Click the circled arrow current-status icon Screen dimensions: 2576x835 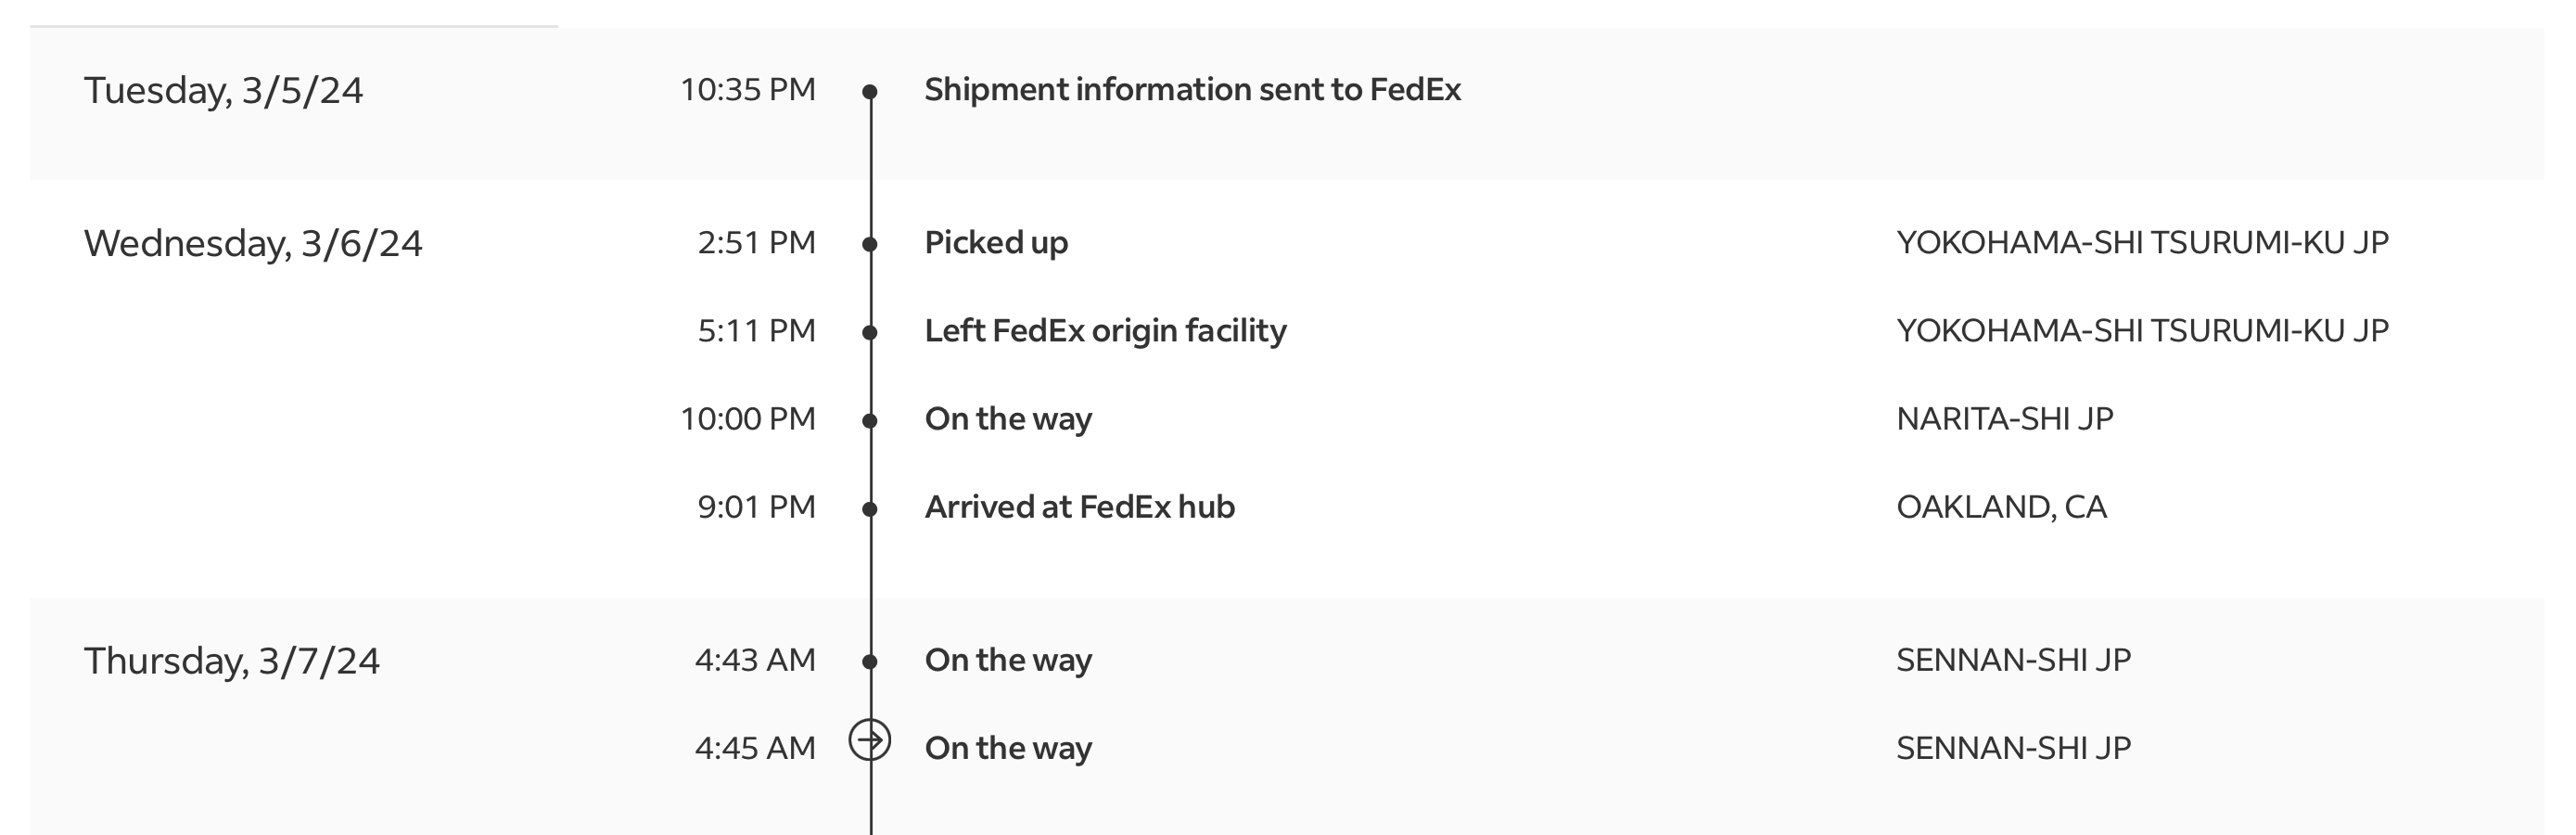point(870,741)
